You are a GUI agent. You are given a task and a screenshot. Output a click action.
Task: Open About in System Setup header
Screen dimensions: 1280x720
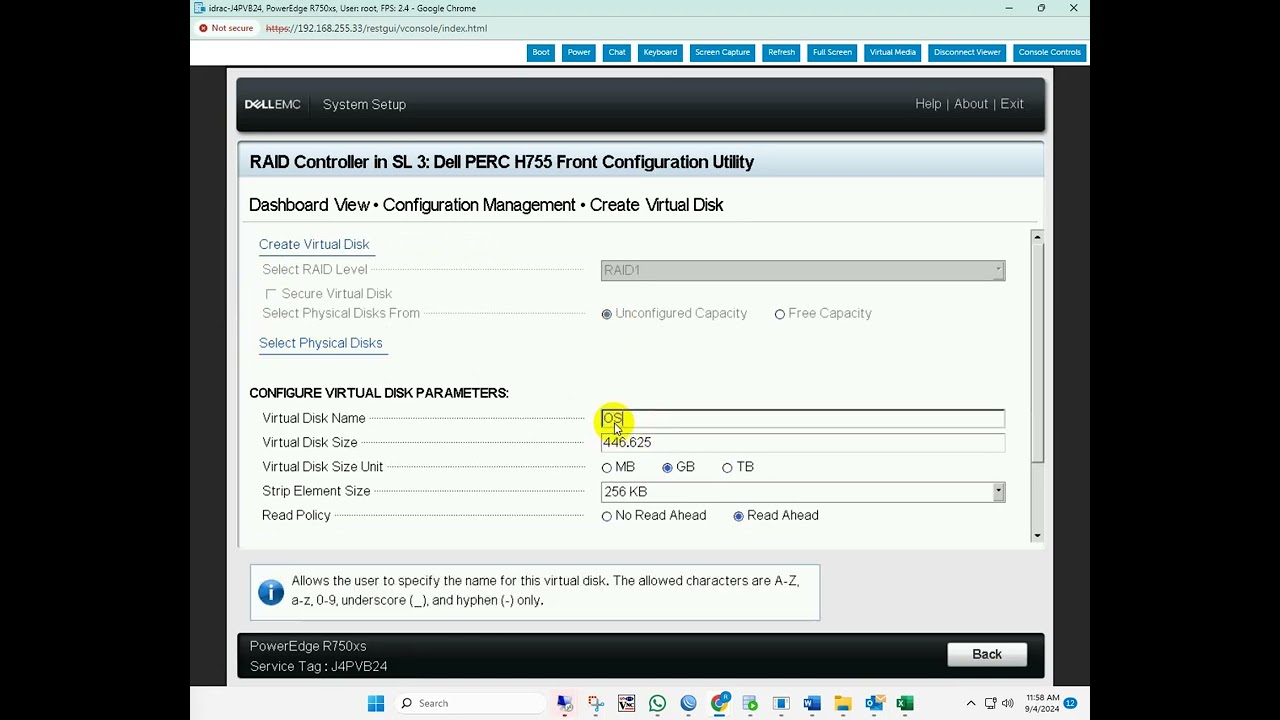(x=971, y=104)
